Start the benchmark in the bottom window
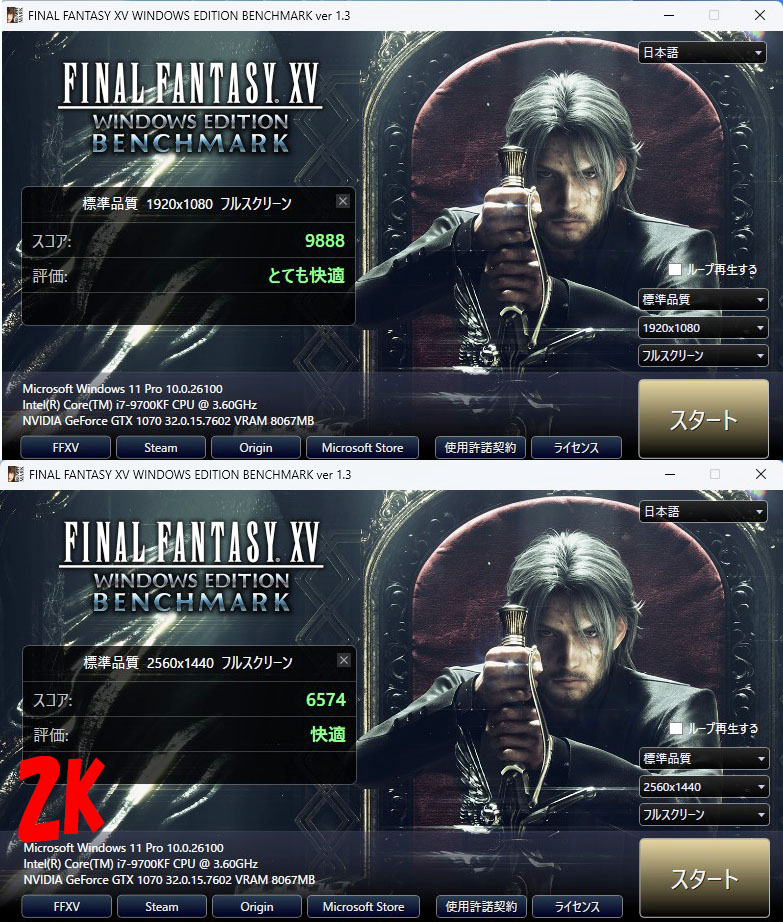 (x=705, y=877)
